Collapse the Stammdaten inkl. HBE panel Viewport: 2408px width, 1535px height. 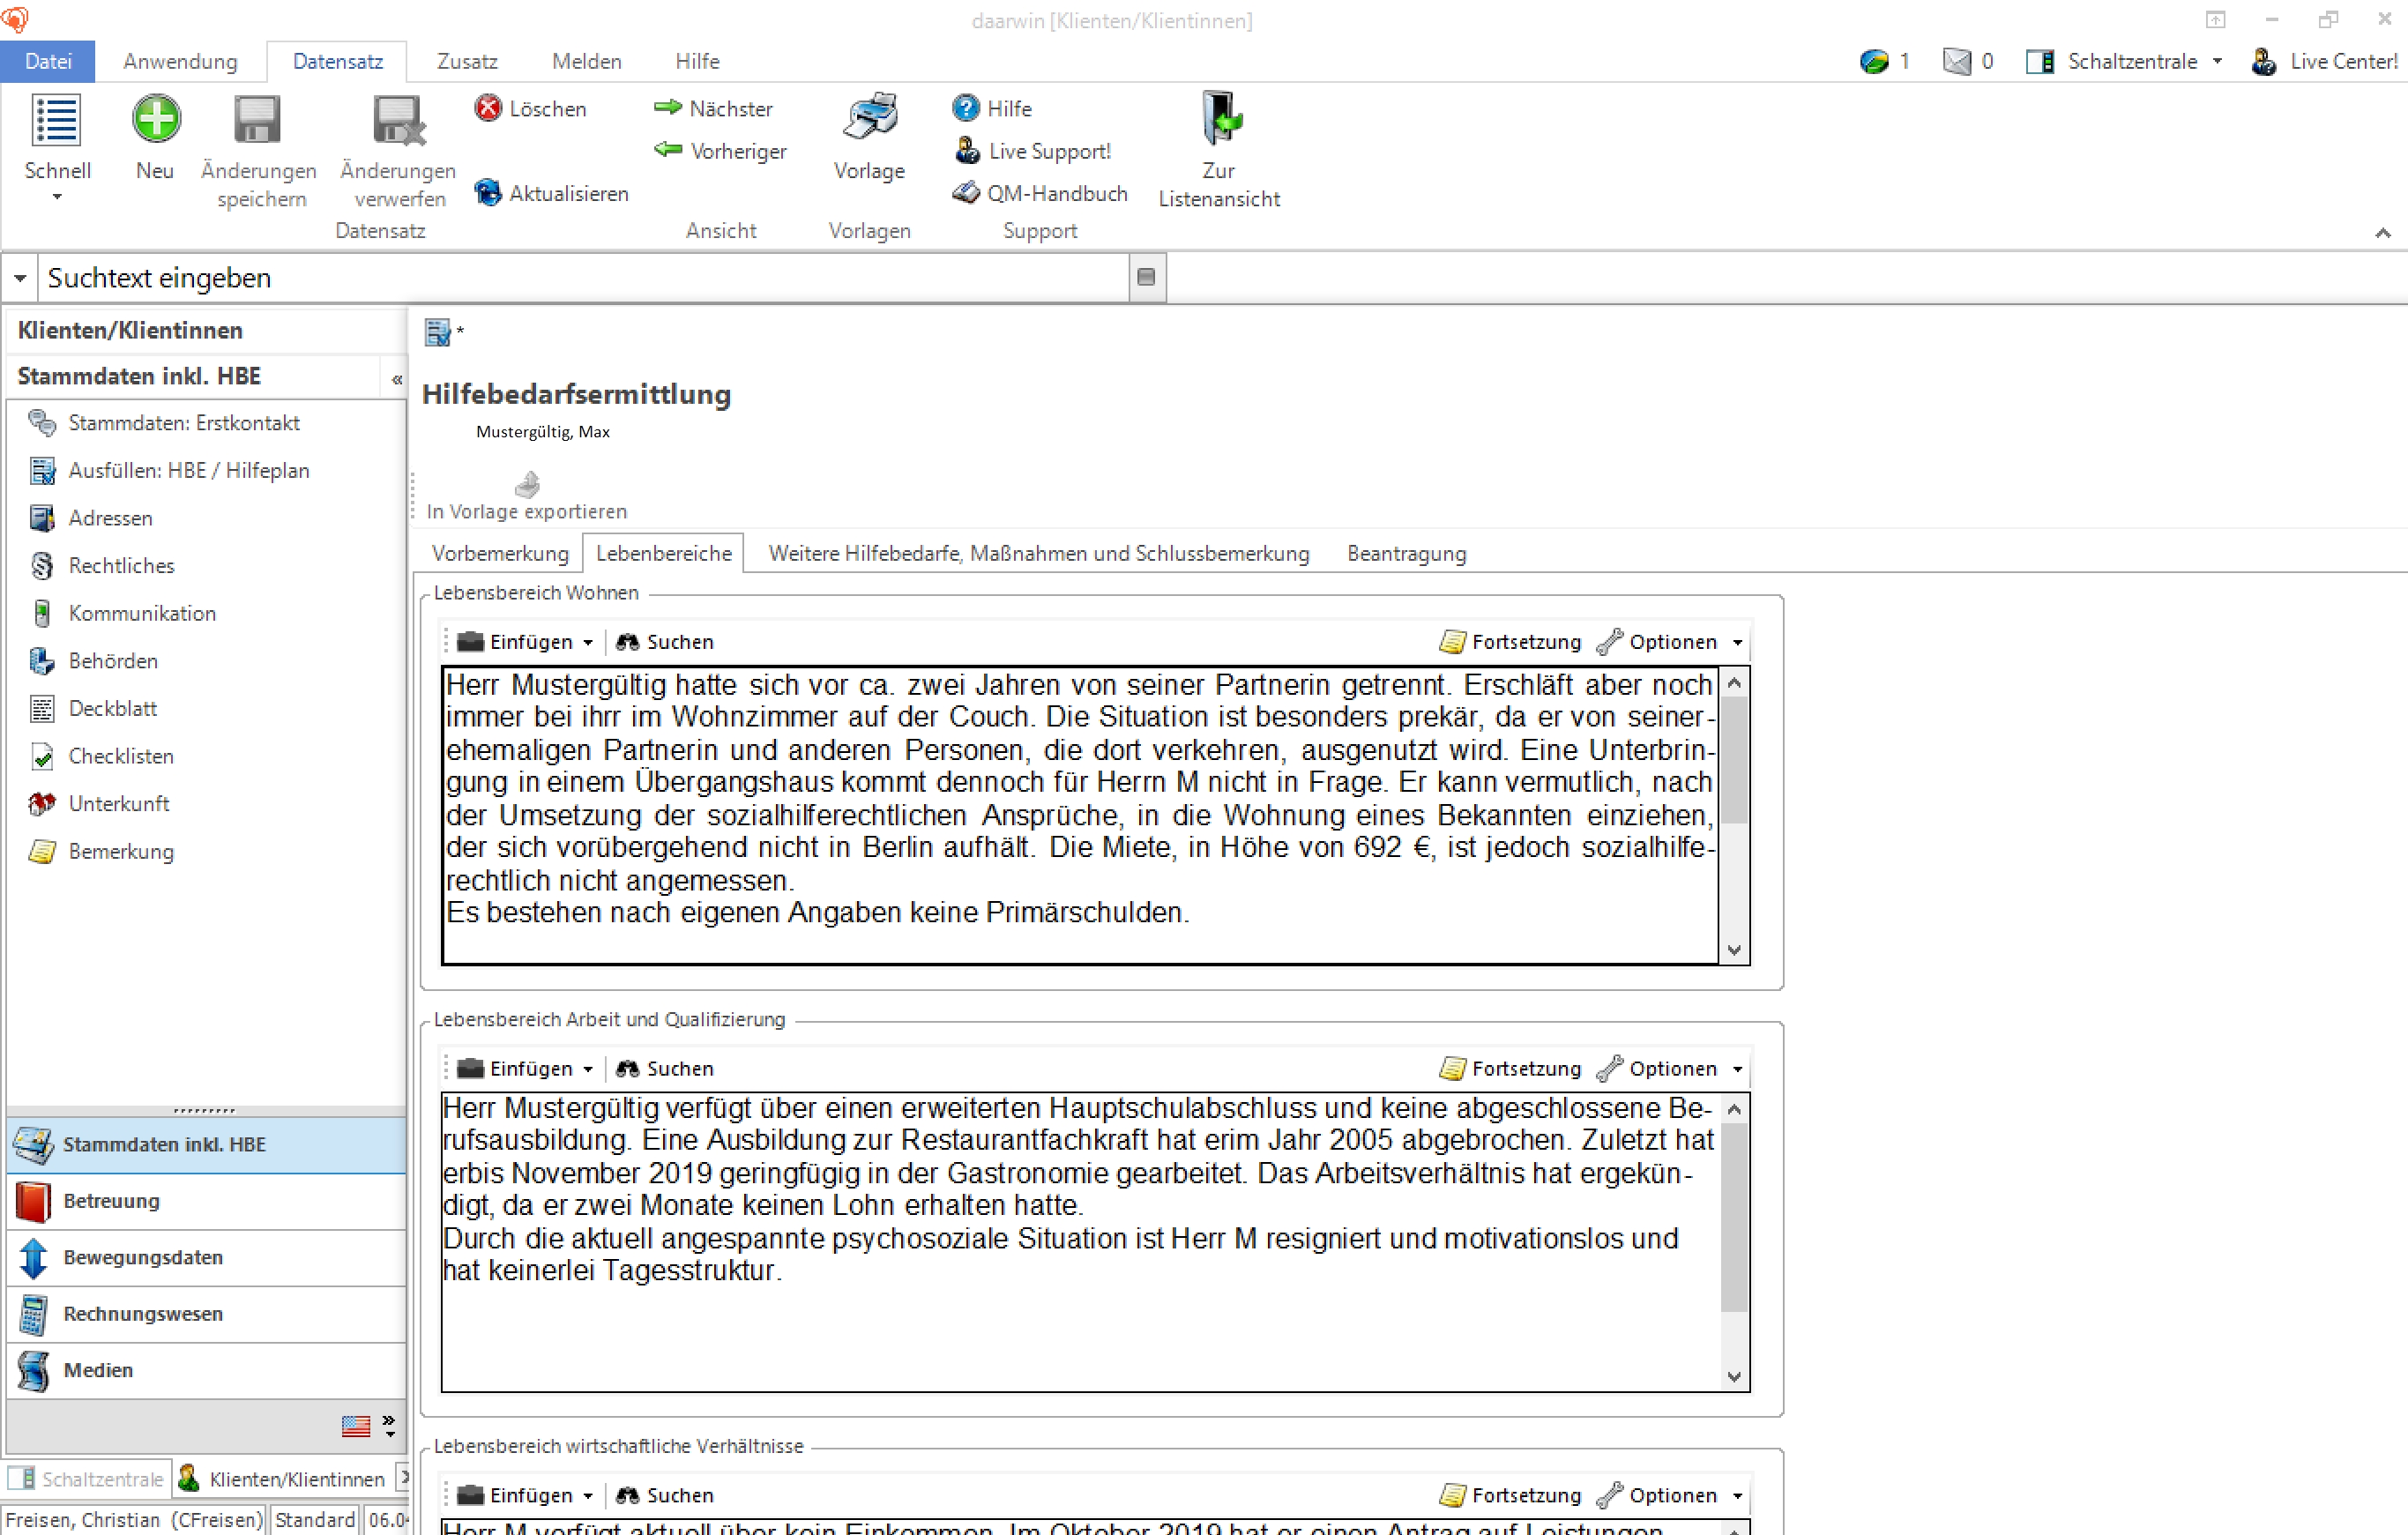pyautogui.click(x=396, y=379)
